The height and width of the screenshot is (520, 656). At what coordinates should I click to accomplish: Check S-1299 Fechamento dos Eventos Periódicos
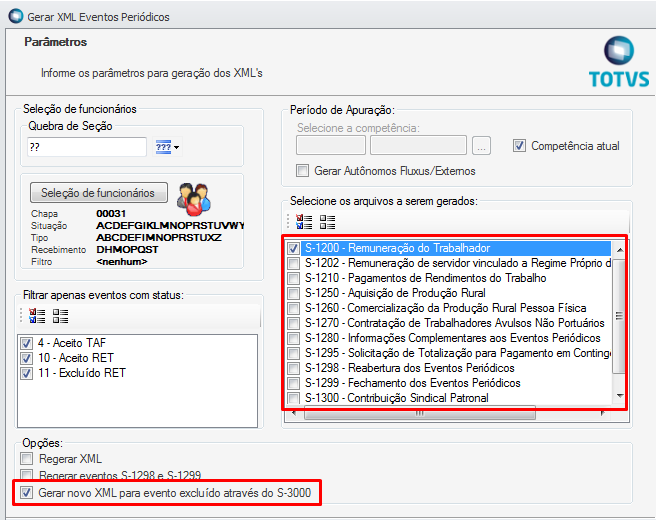pos(293,383)
